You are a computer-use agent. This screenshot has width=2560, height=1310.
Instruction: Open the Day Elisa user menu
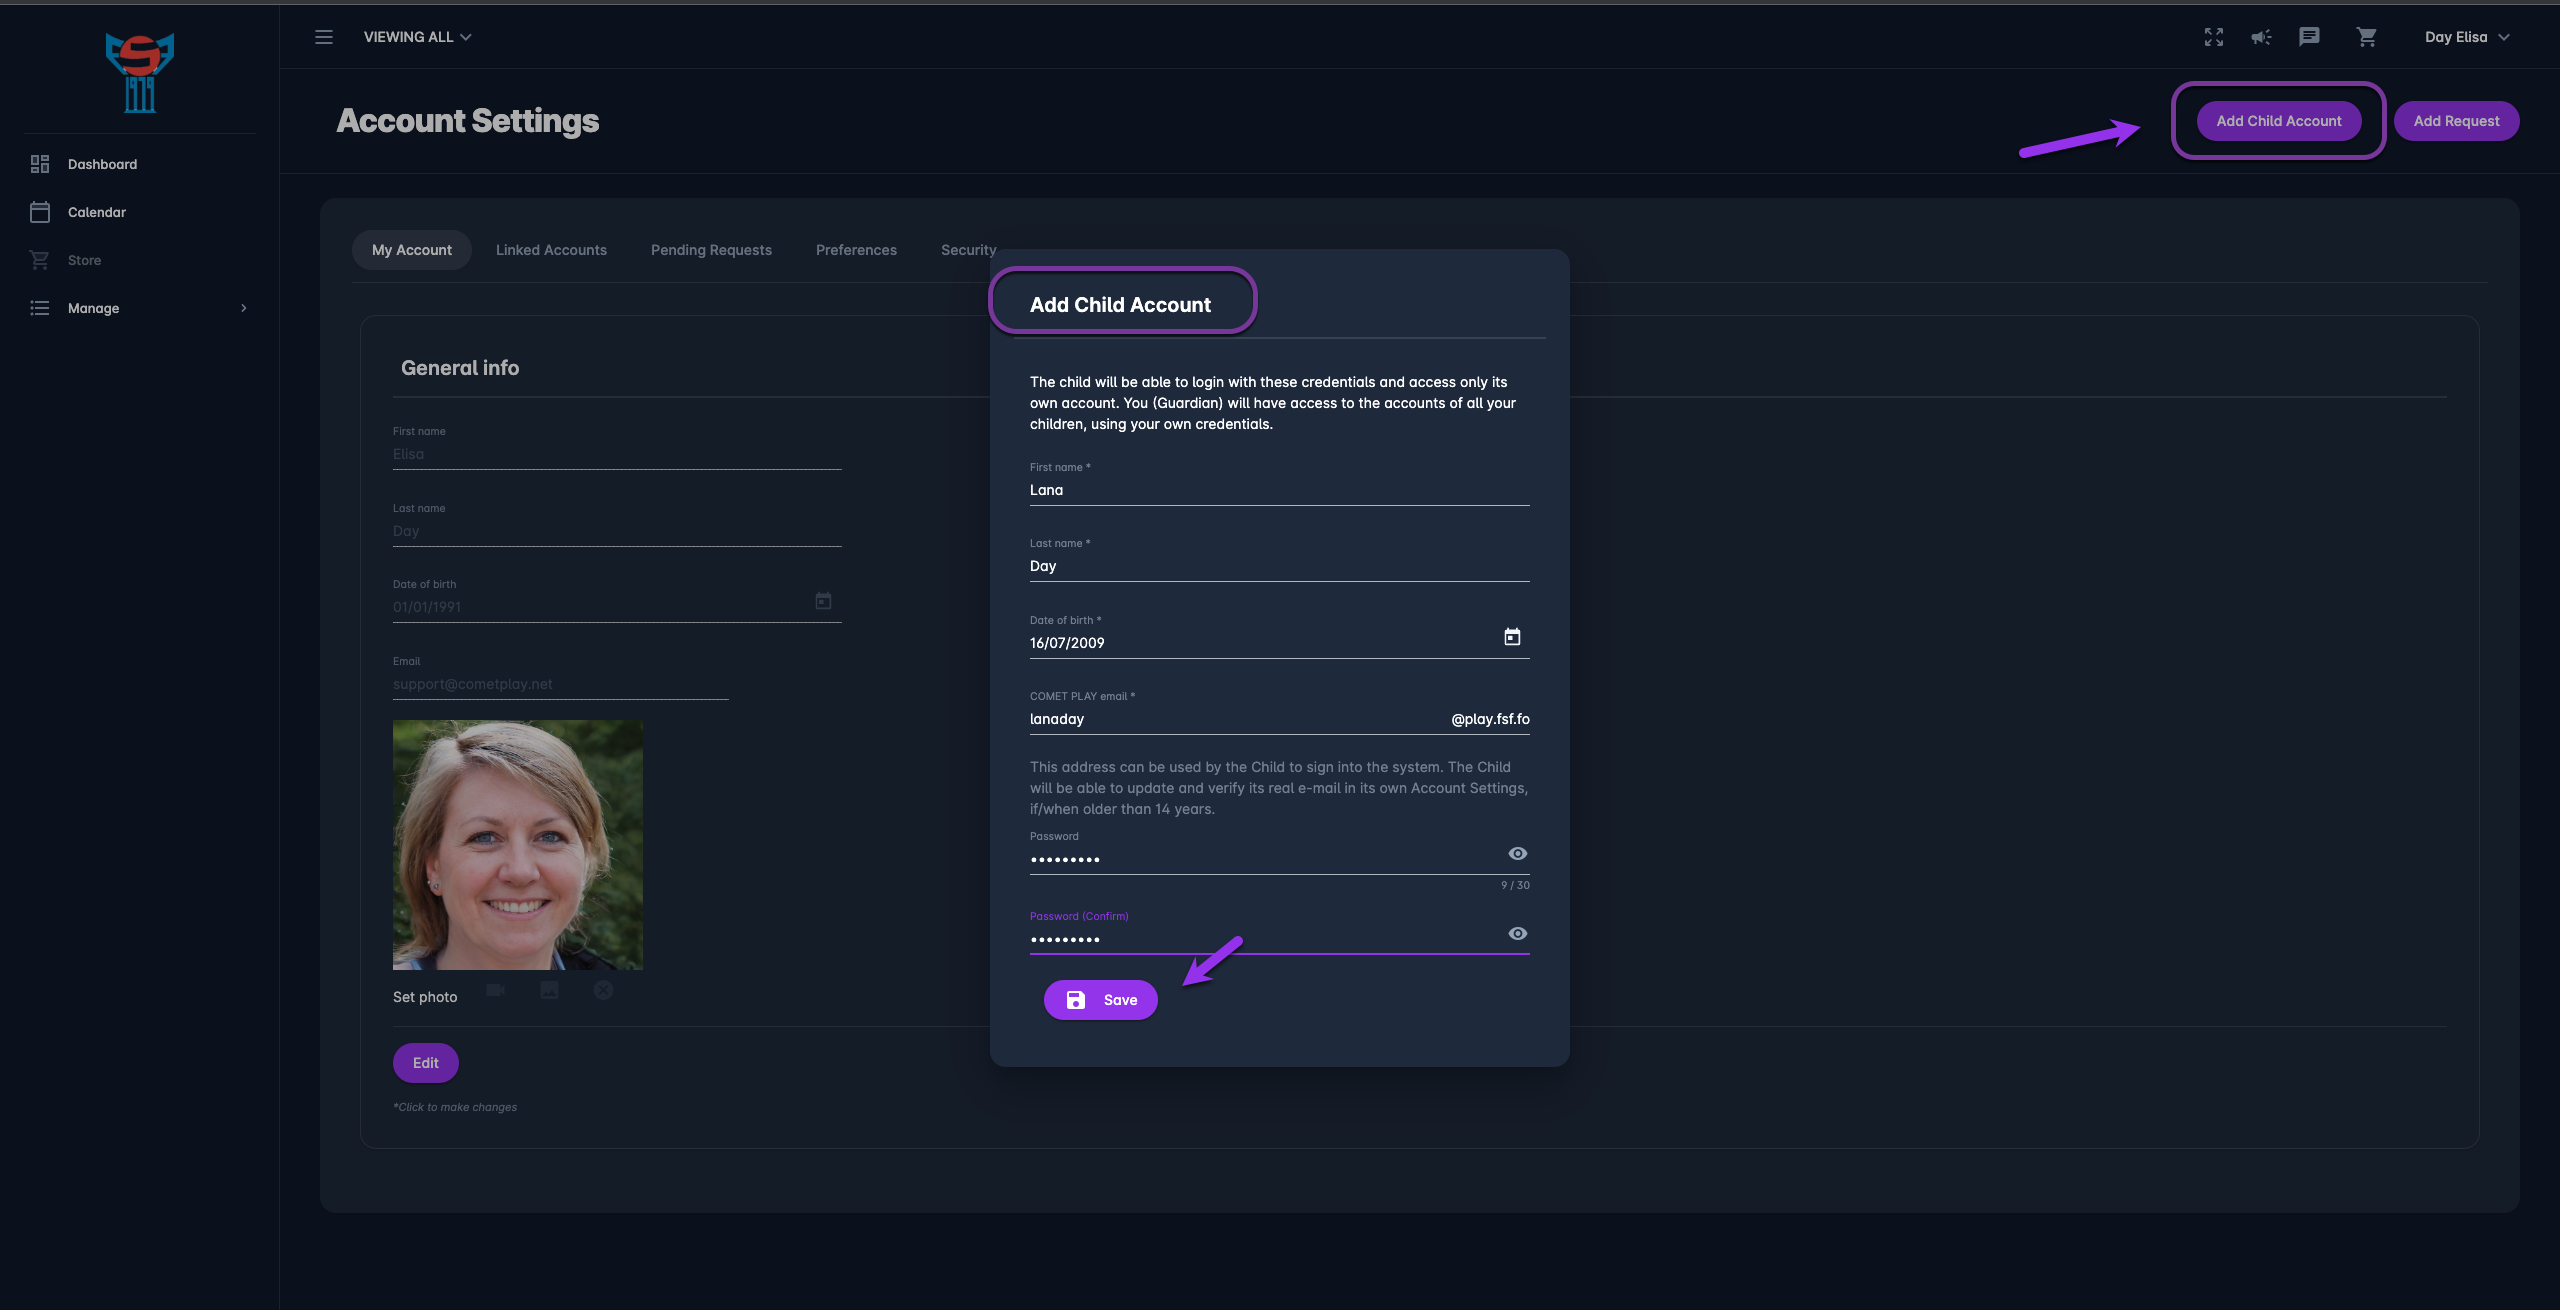(2466, 37)
